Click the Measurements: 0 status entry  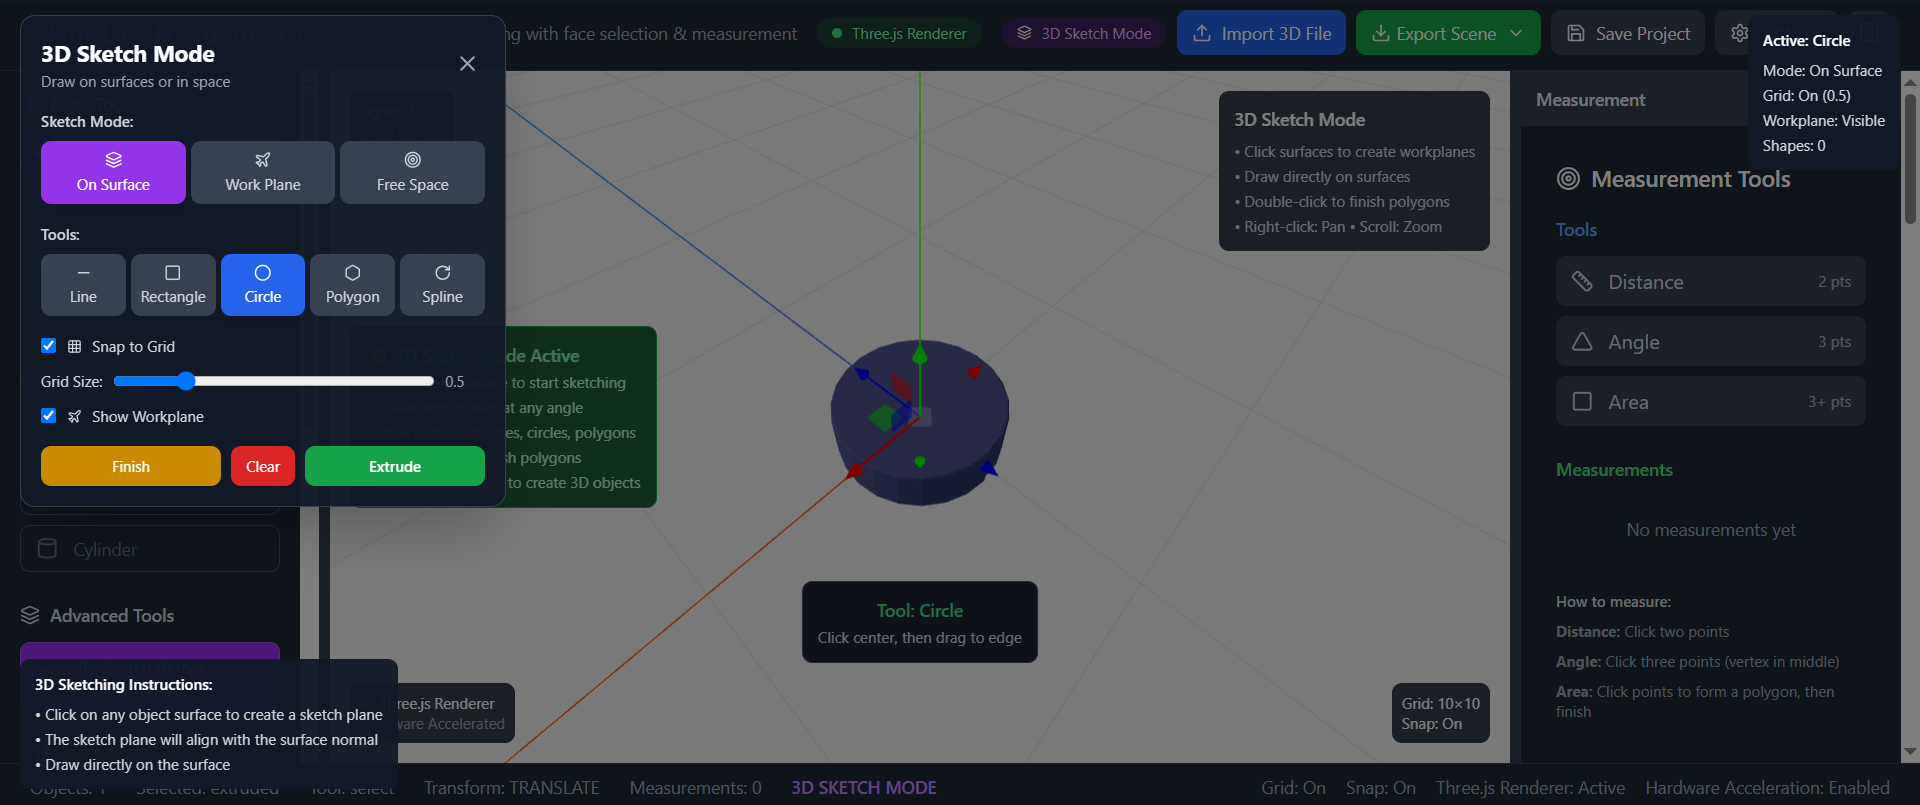[696, 788]
